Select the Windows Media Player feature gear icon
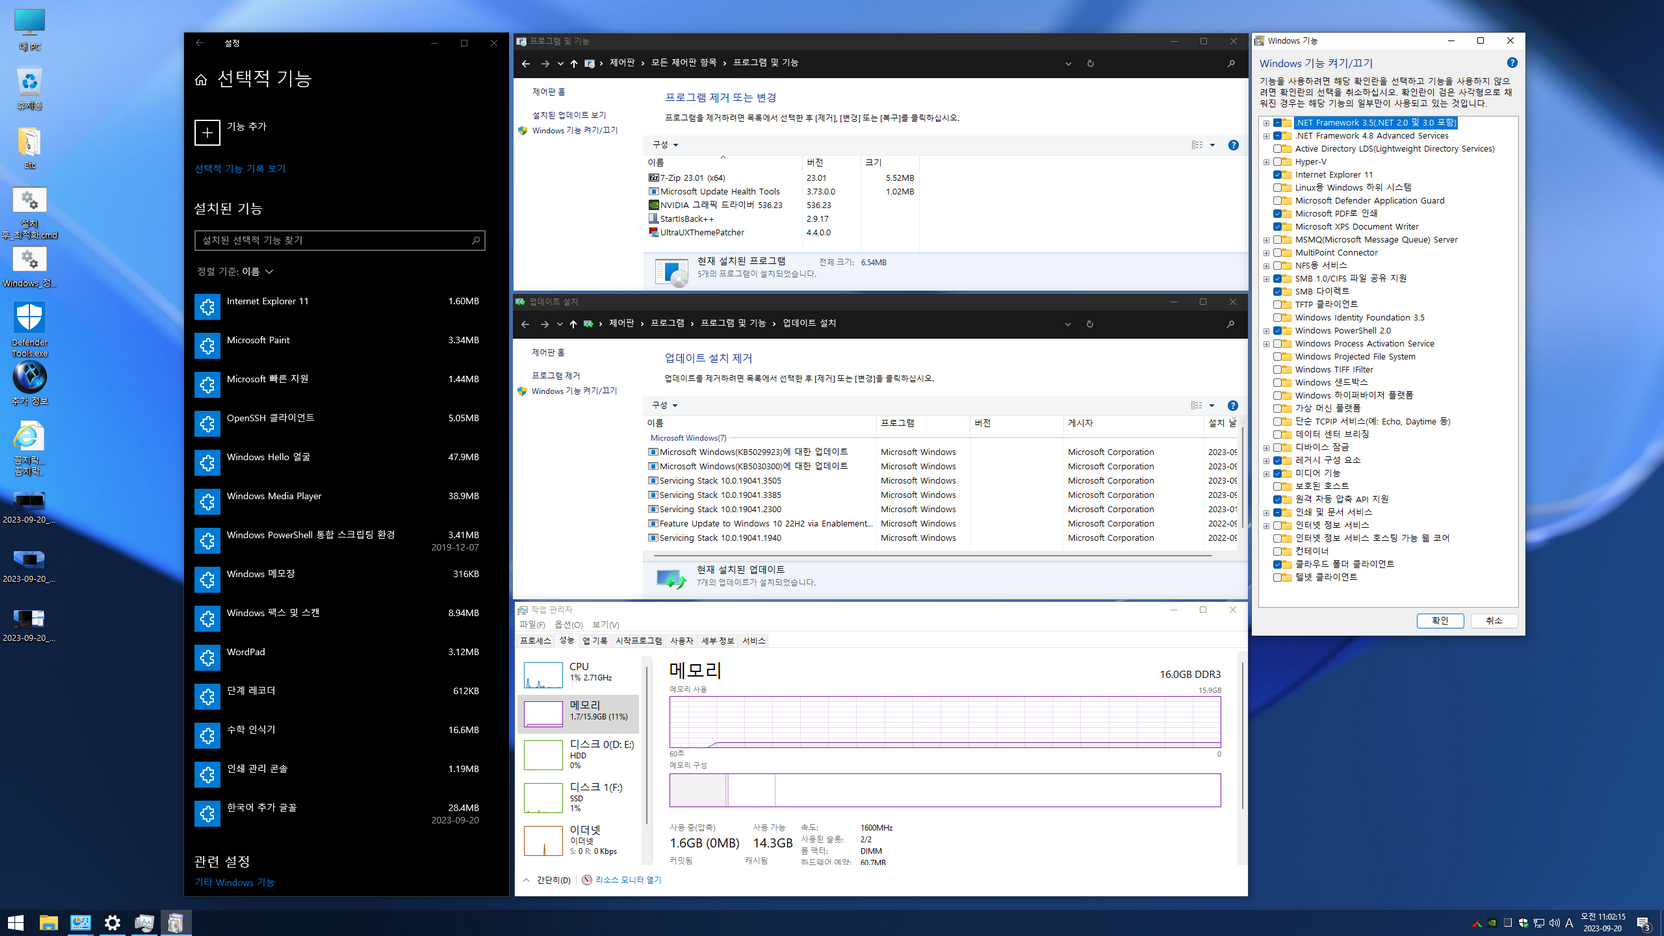This screenshot has width=1664, height=936. coord(207,501)
